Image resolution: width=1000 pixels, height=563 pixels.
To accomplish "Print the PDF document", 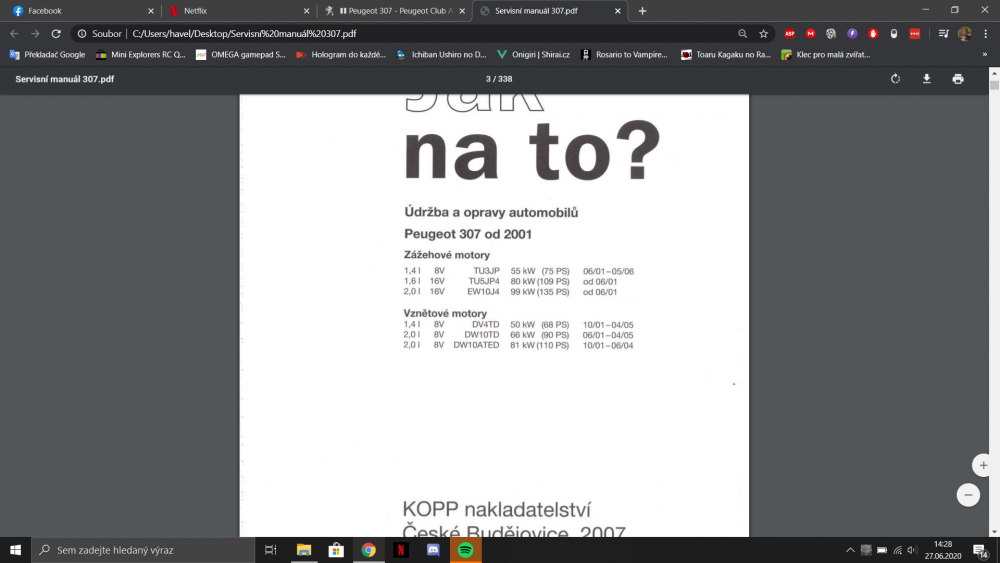I will click(958, 79).
